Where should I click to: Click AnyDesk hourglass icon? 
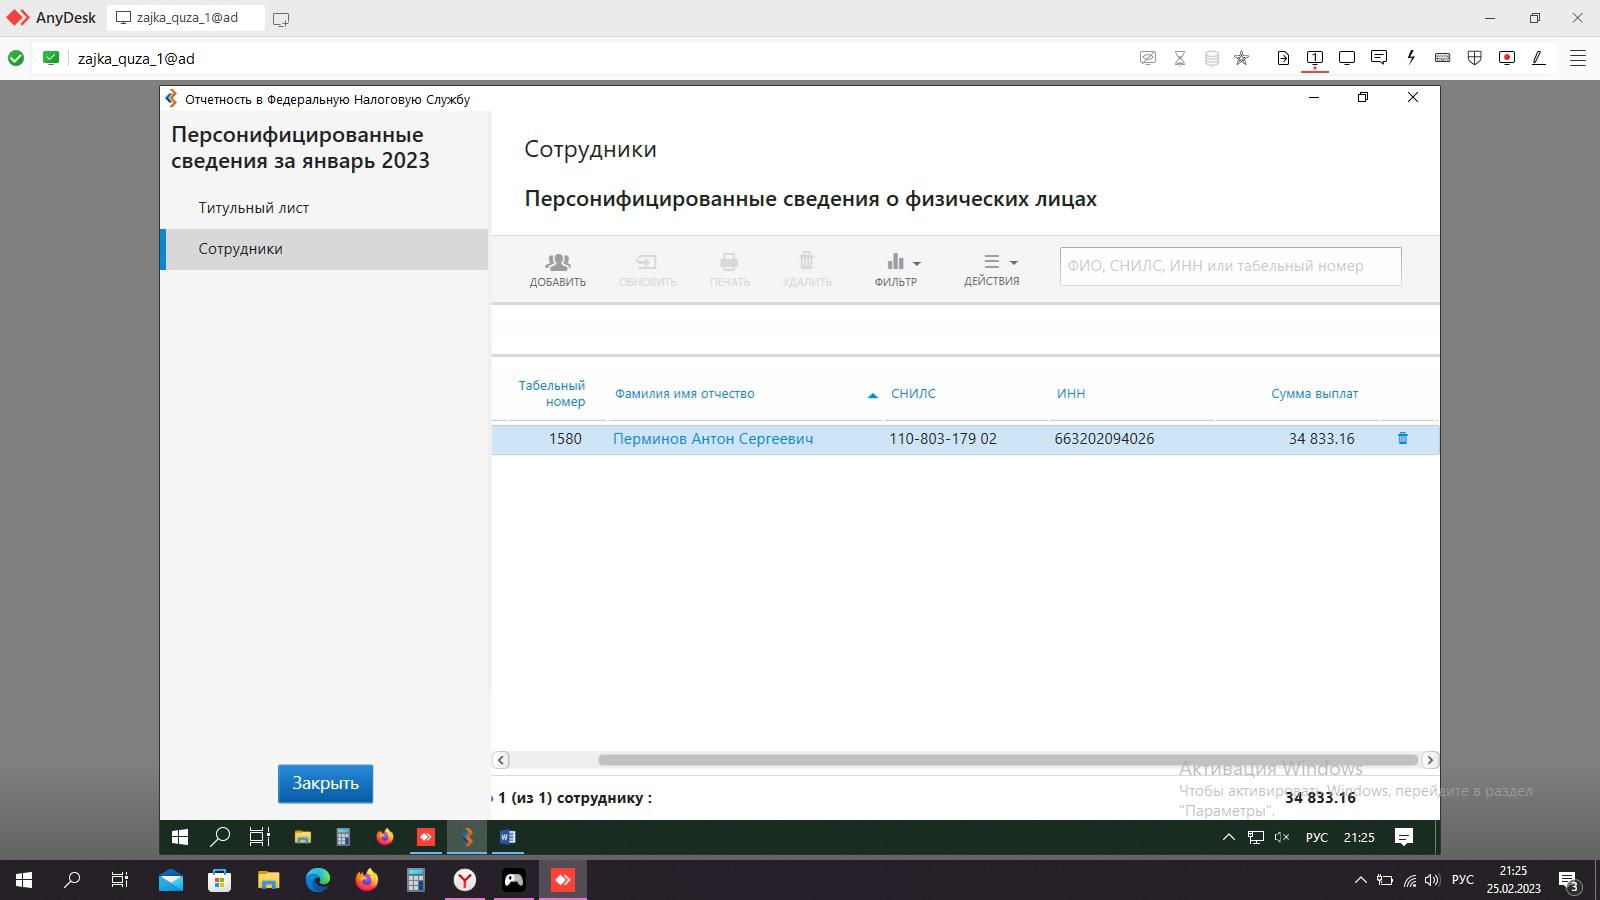point(1180,58)
